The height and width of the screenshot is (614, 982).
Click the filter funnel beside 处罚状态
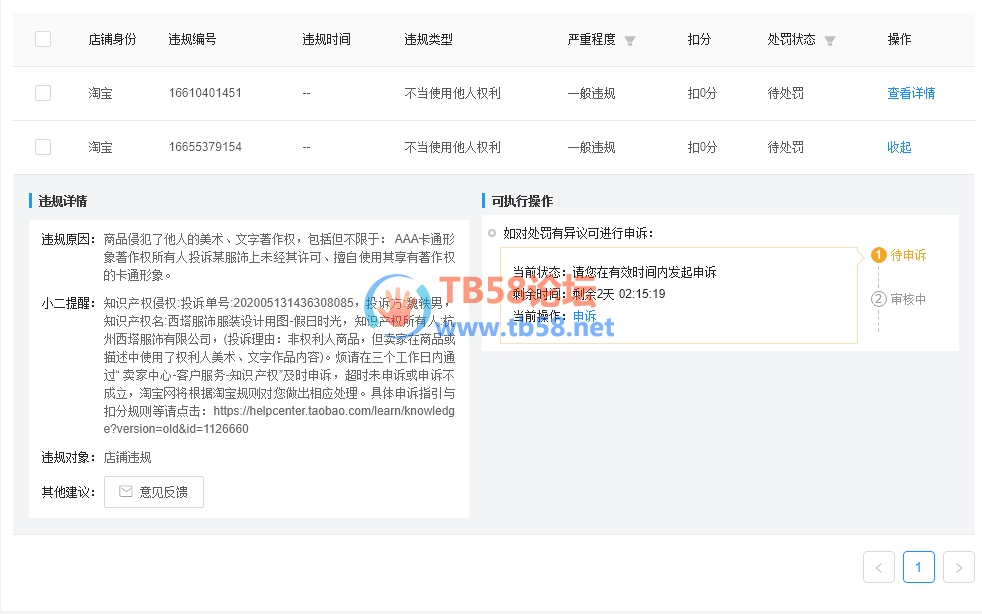coord(830,41)
